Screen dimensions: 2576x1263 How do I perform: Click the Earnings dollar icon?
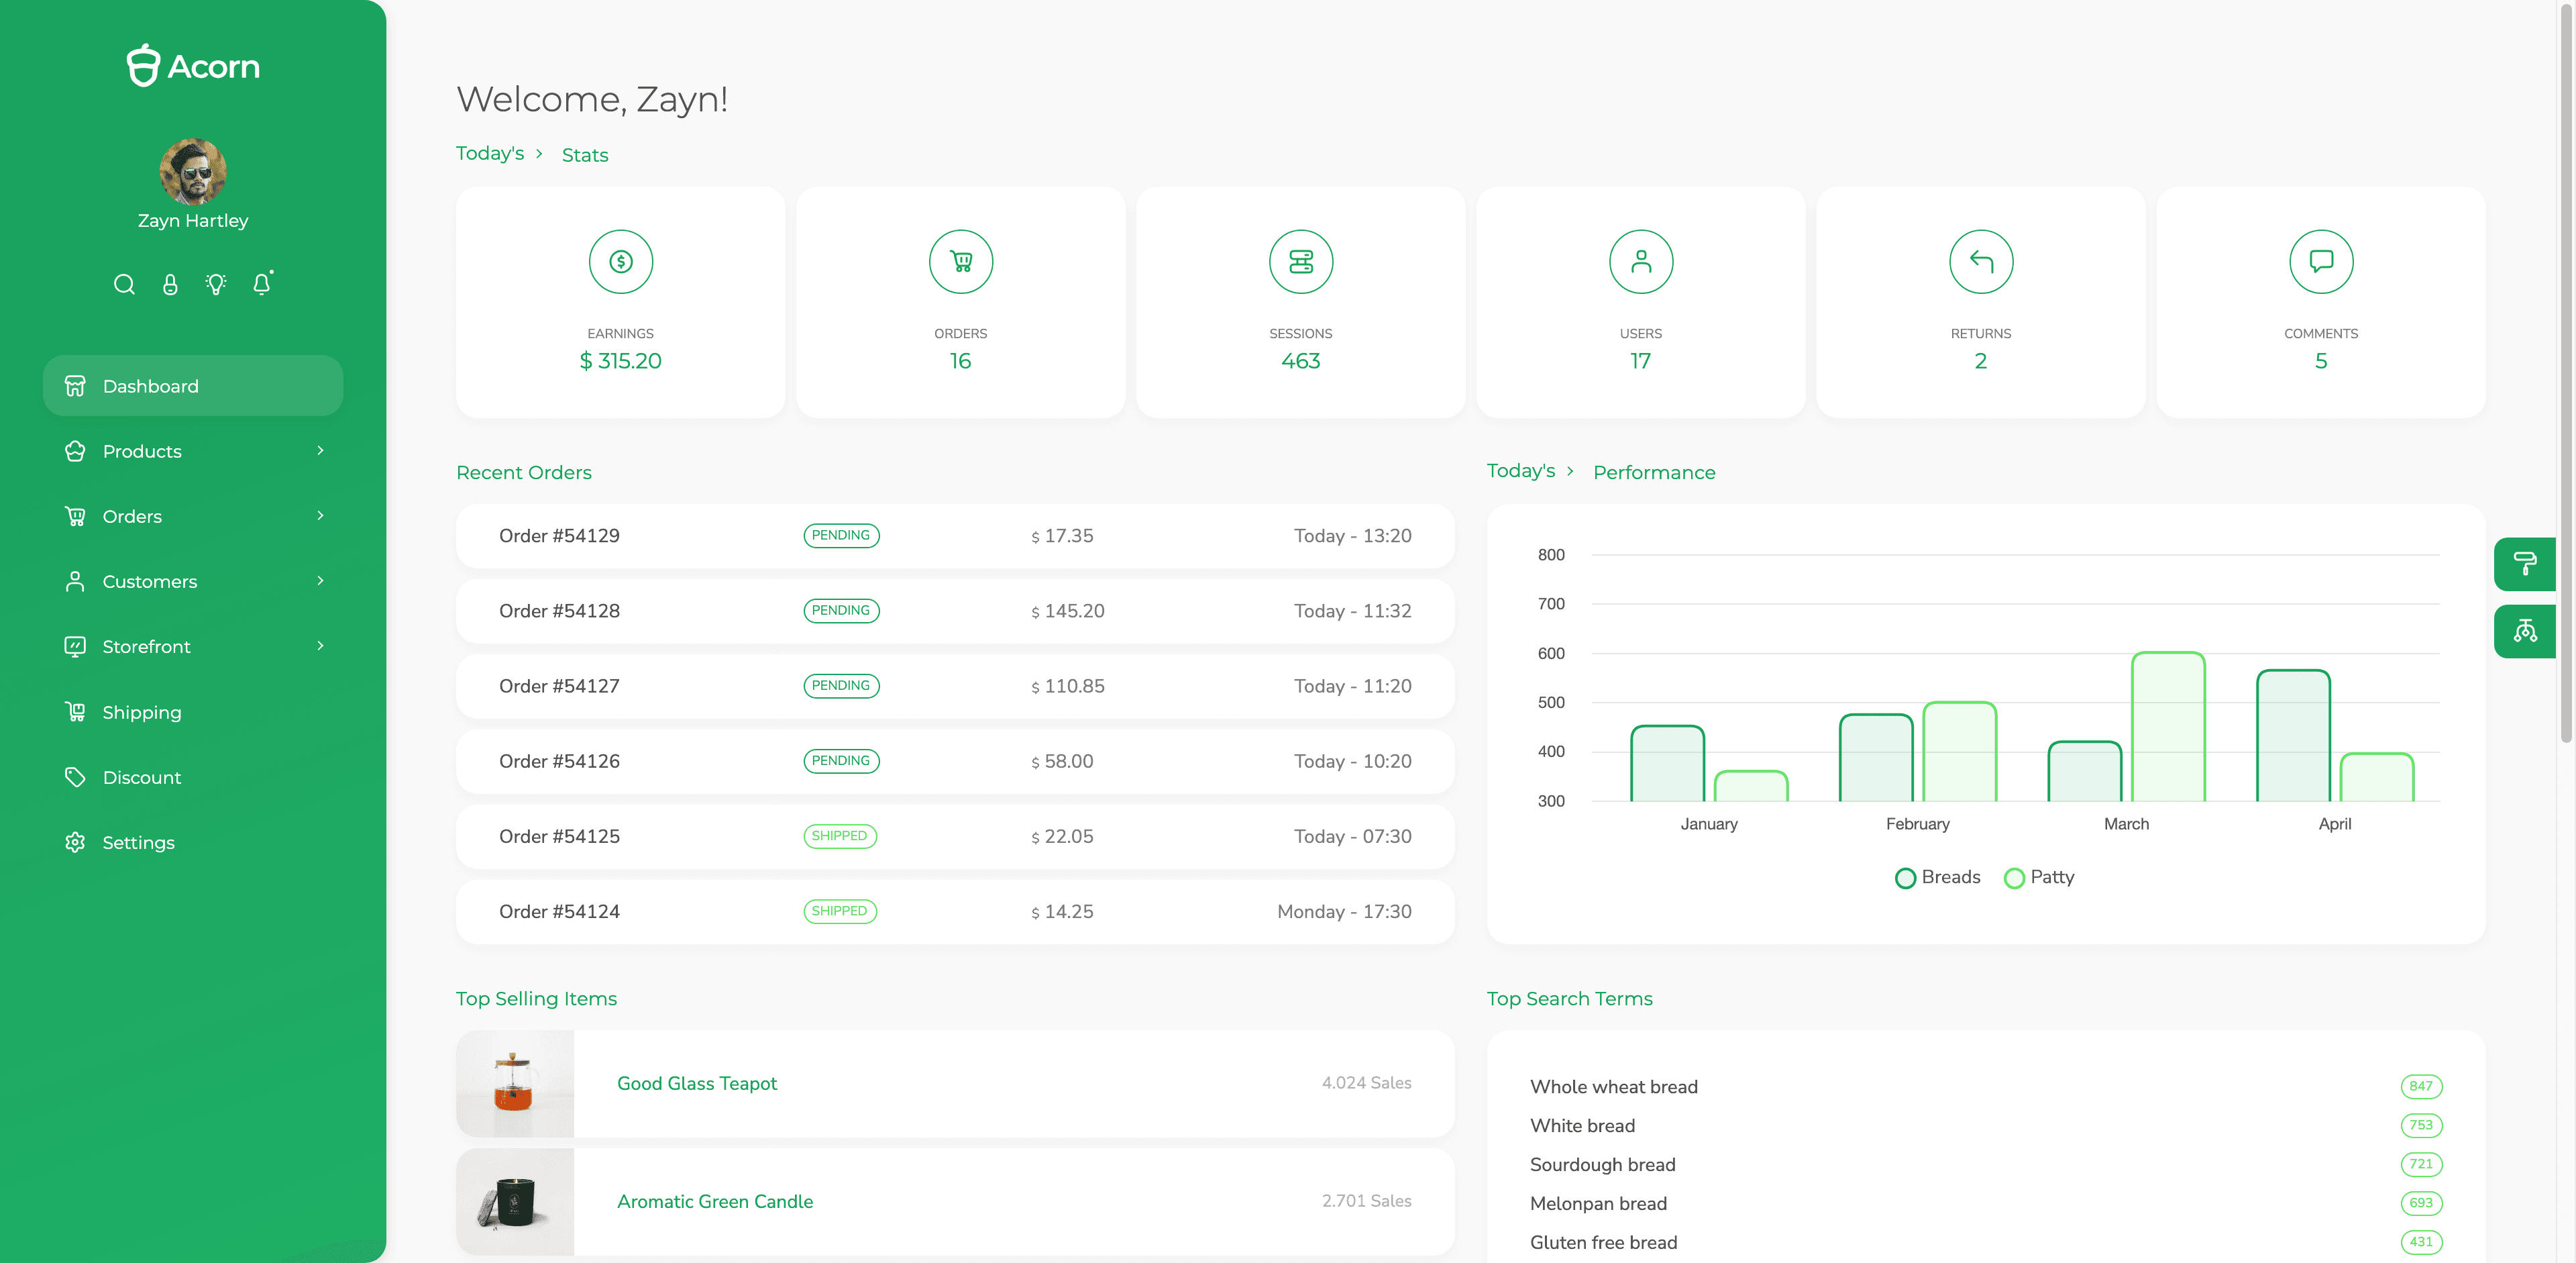coord(620,262)
